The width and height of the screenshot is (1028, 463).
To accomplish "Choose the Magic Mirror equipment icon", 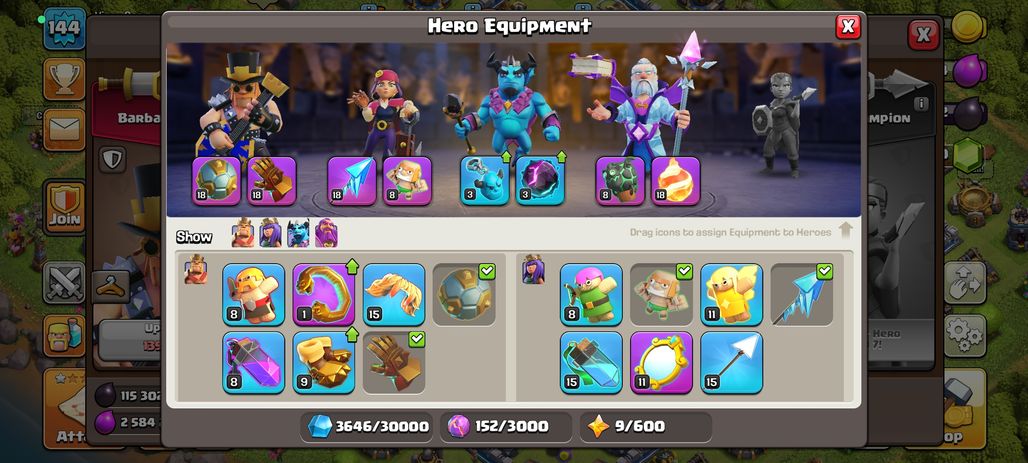I will pos(662,362).
